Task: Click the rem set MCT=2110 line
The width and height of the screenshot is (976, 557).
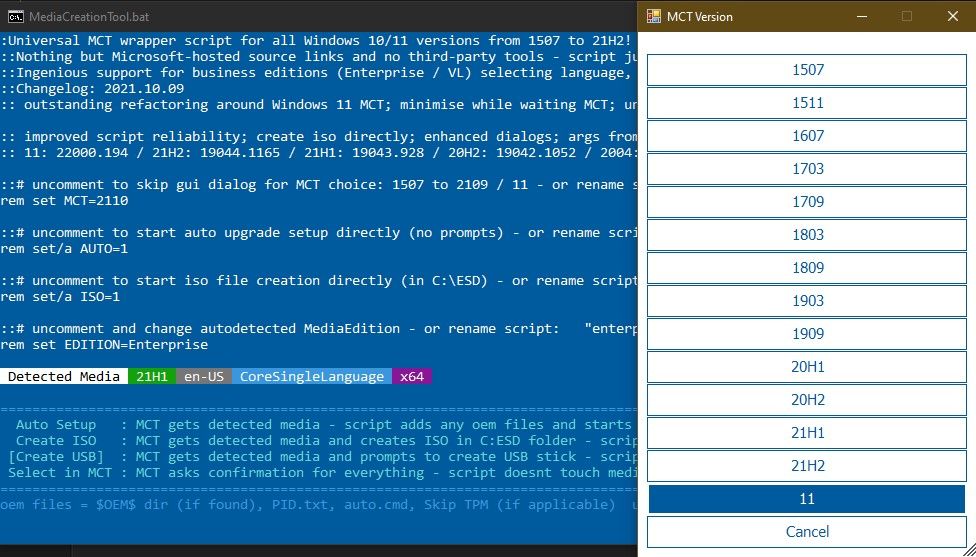Action: (64, 201)
